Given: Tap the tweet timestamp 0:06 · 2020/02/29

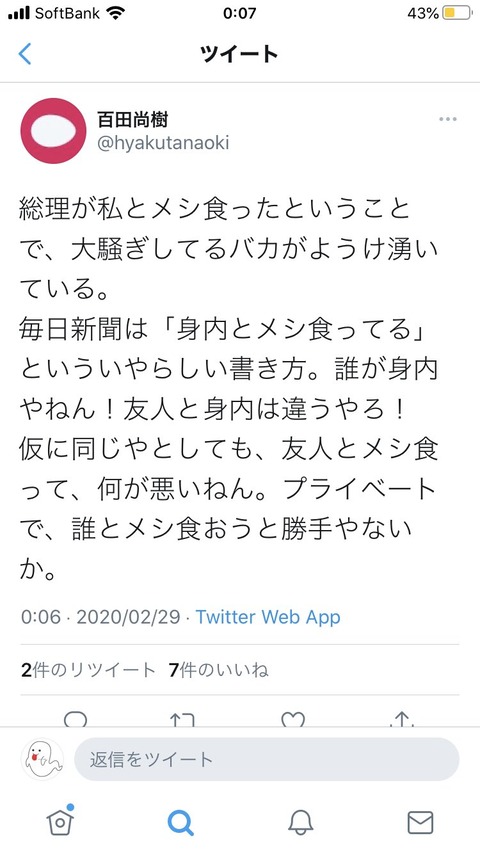Looking at the screenshot, I should pyautogui.click(x=100, y=617).
